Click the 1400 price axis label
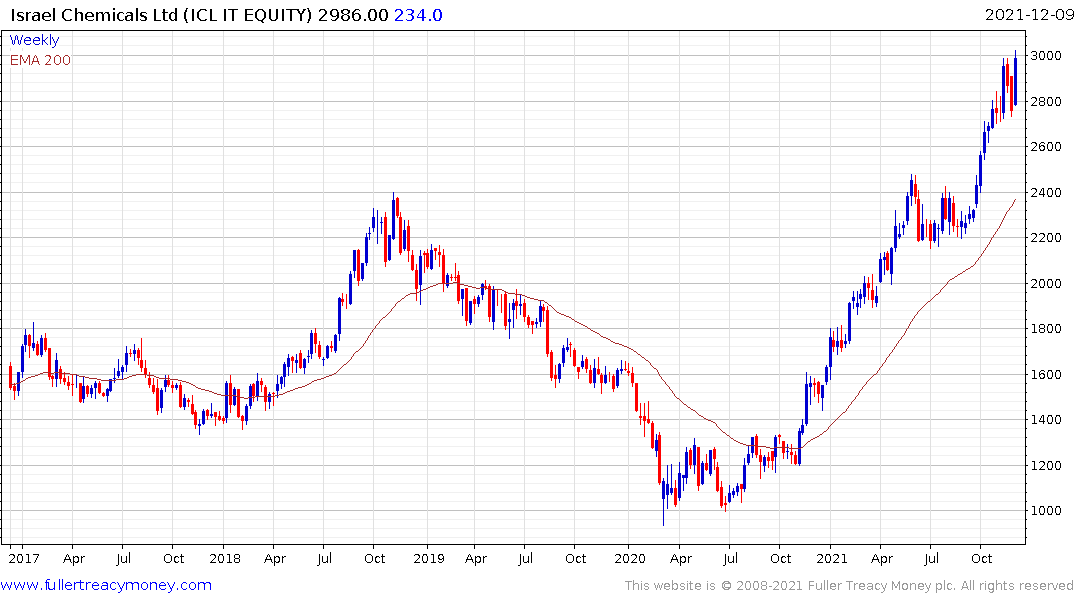This screenshot has width=1075, height=600. (x=1046, y=420)
